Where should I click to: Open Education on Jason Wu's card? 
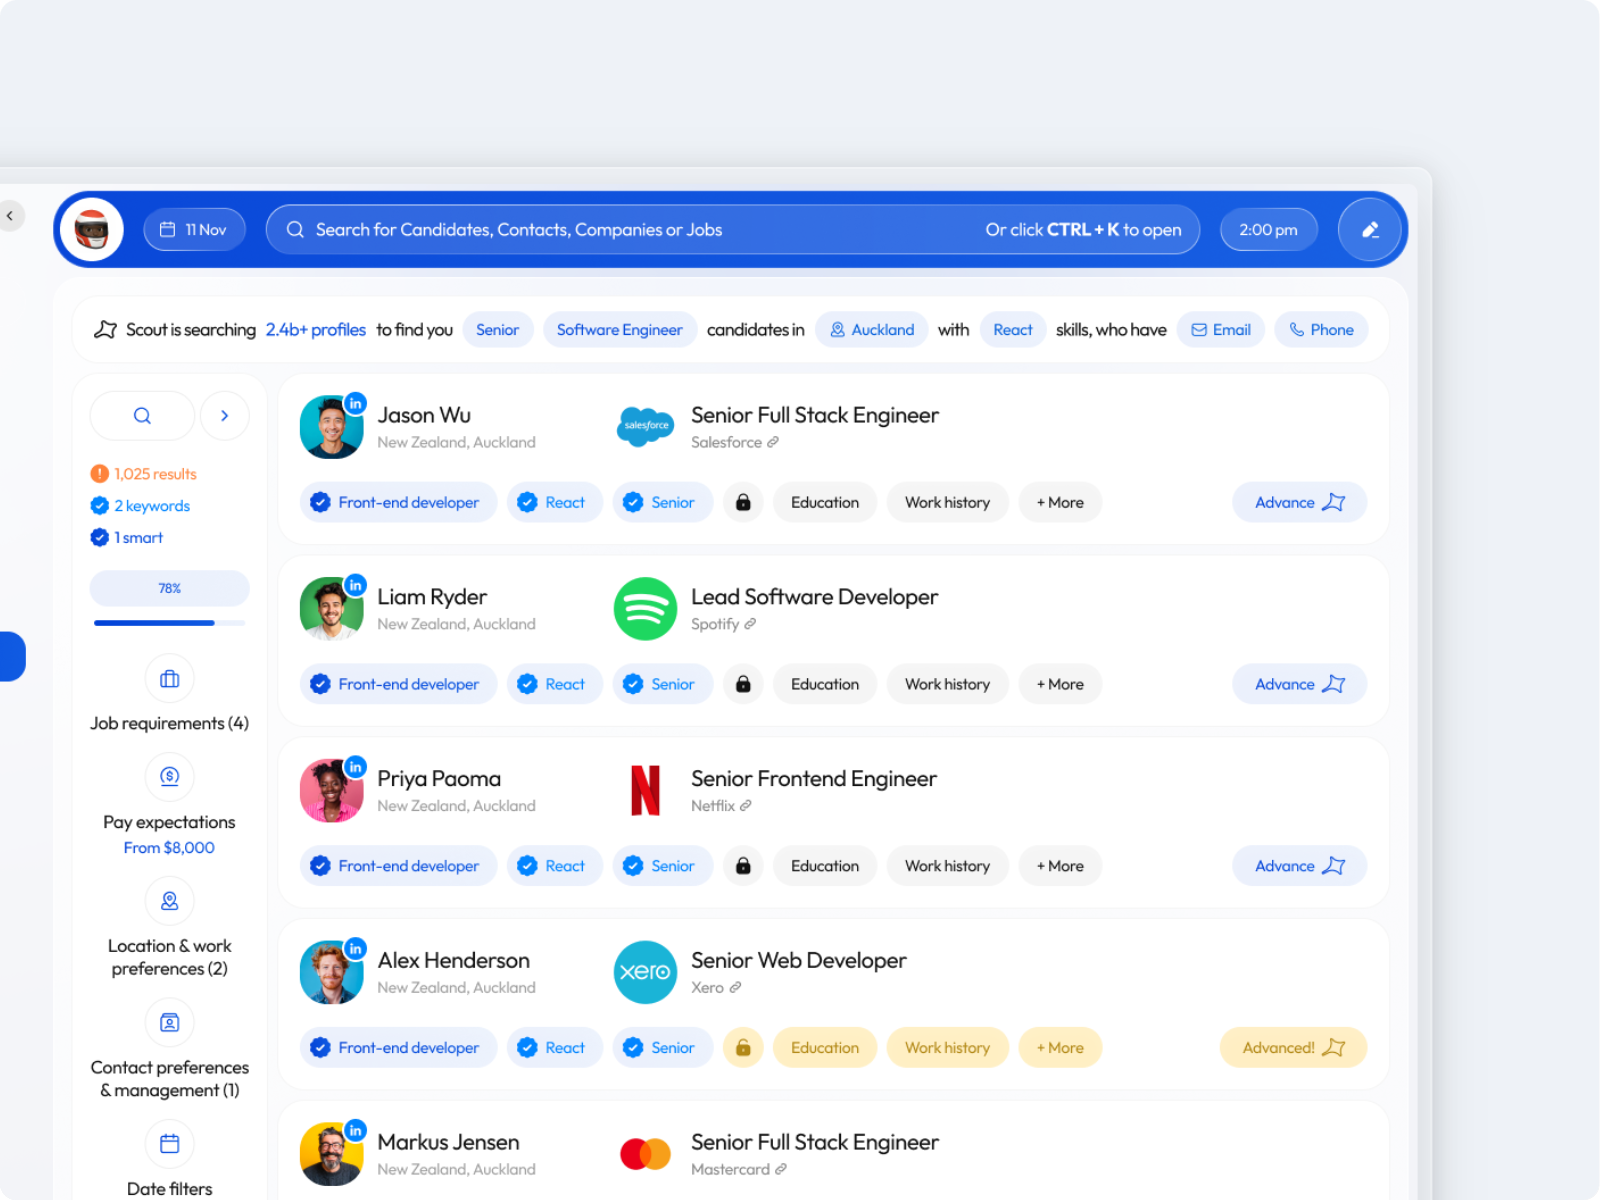click(825, 502)
